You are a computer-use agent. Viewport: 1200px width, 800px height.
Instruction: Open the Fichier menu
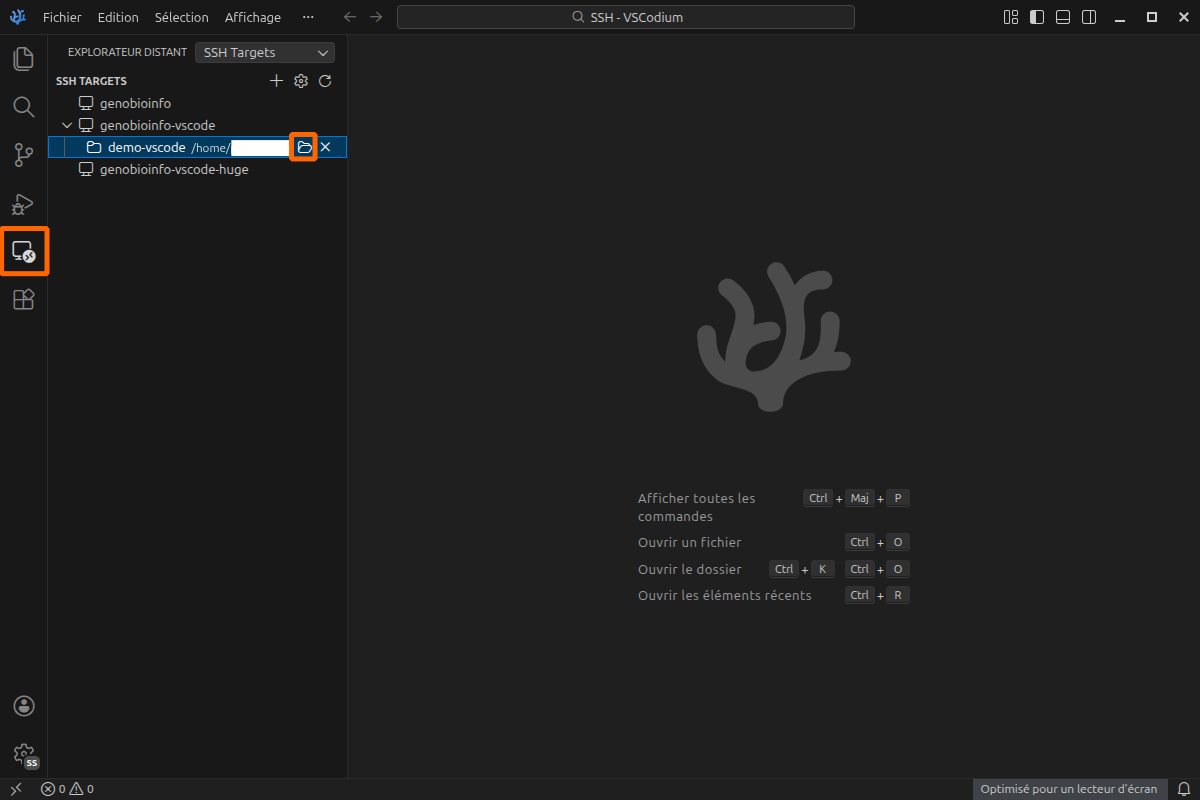(62, 17)
